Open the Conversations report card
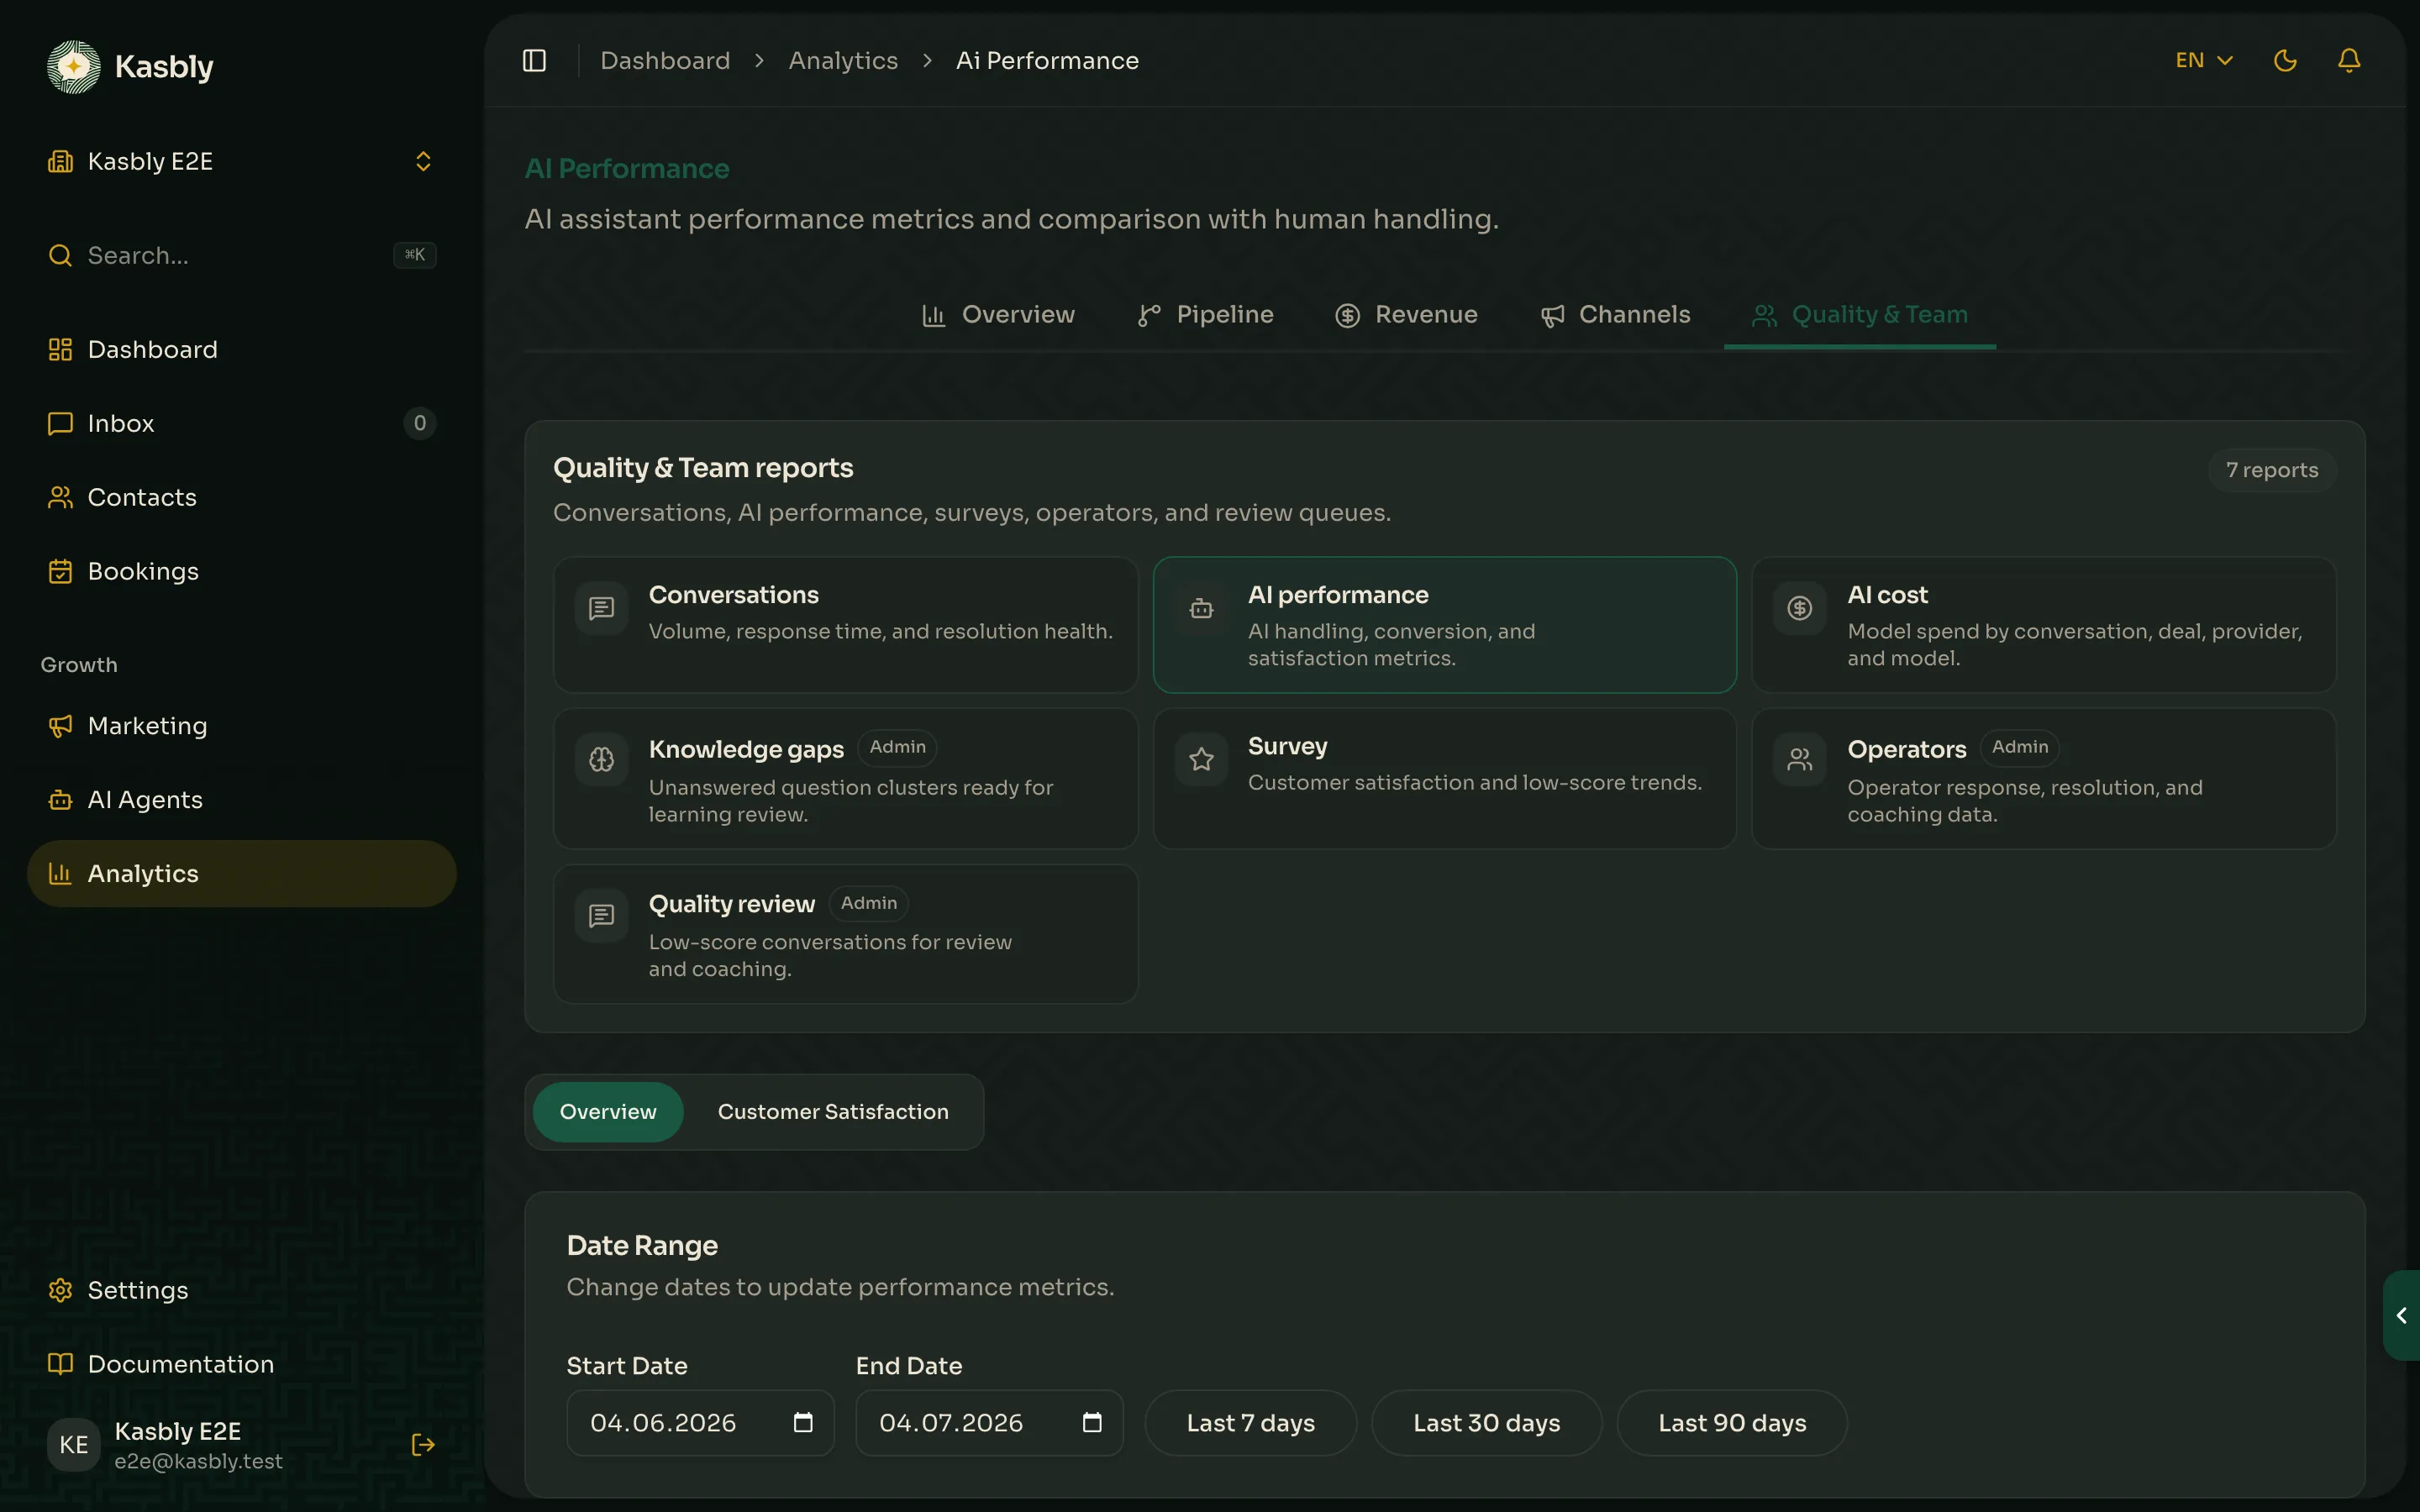 pos(846,625)
